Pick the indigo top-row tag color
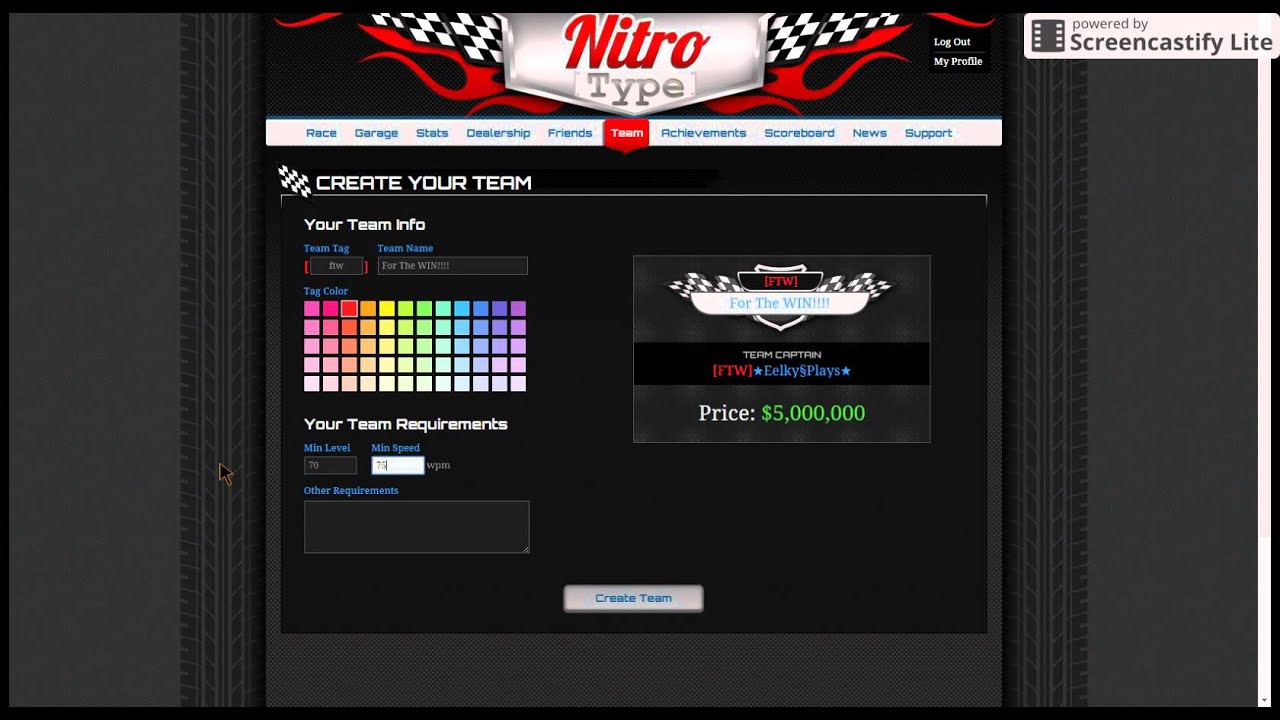1280x720 pixels. coord(499,309)
